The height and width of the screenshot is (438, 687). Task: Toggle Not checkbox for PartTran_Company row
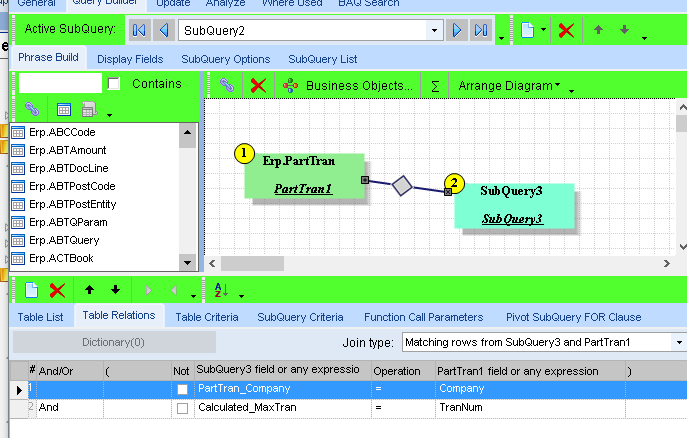[182, 389]
